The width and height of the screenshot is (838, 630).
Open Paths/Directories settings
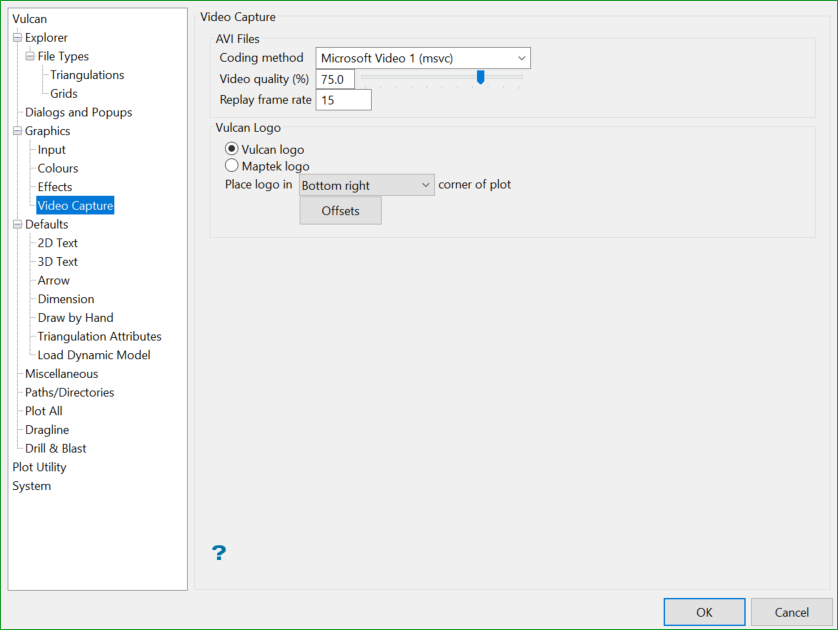tap(69, 393)
